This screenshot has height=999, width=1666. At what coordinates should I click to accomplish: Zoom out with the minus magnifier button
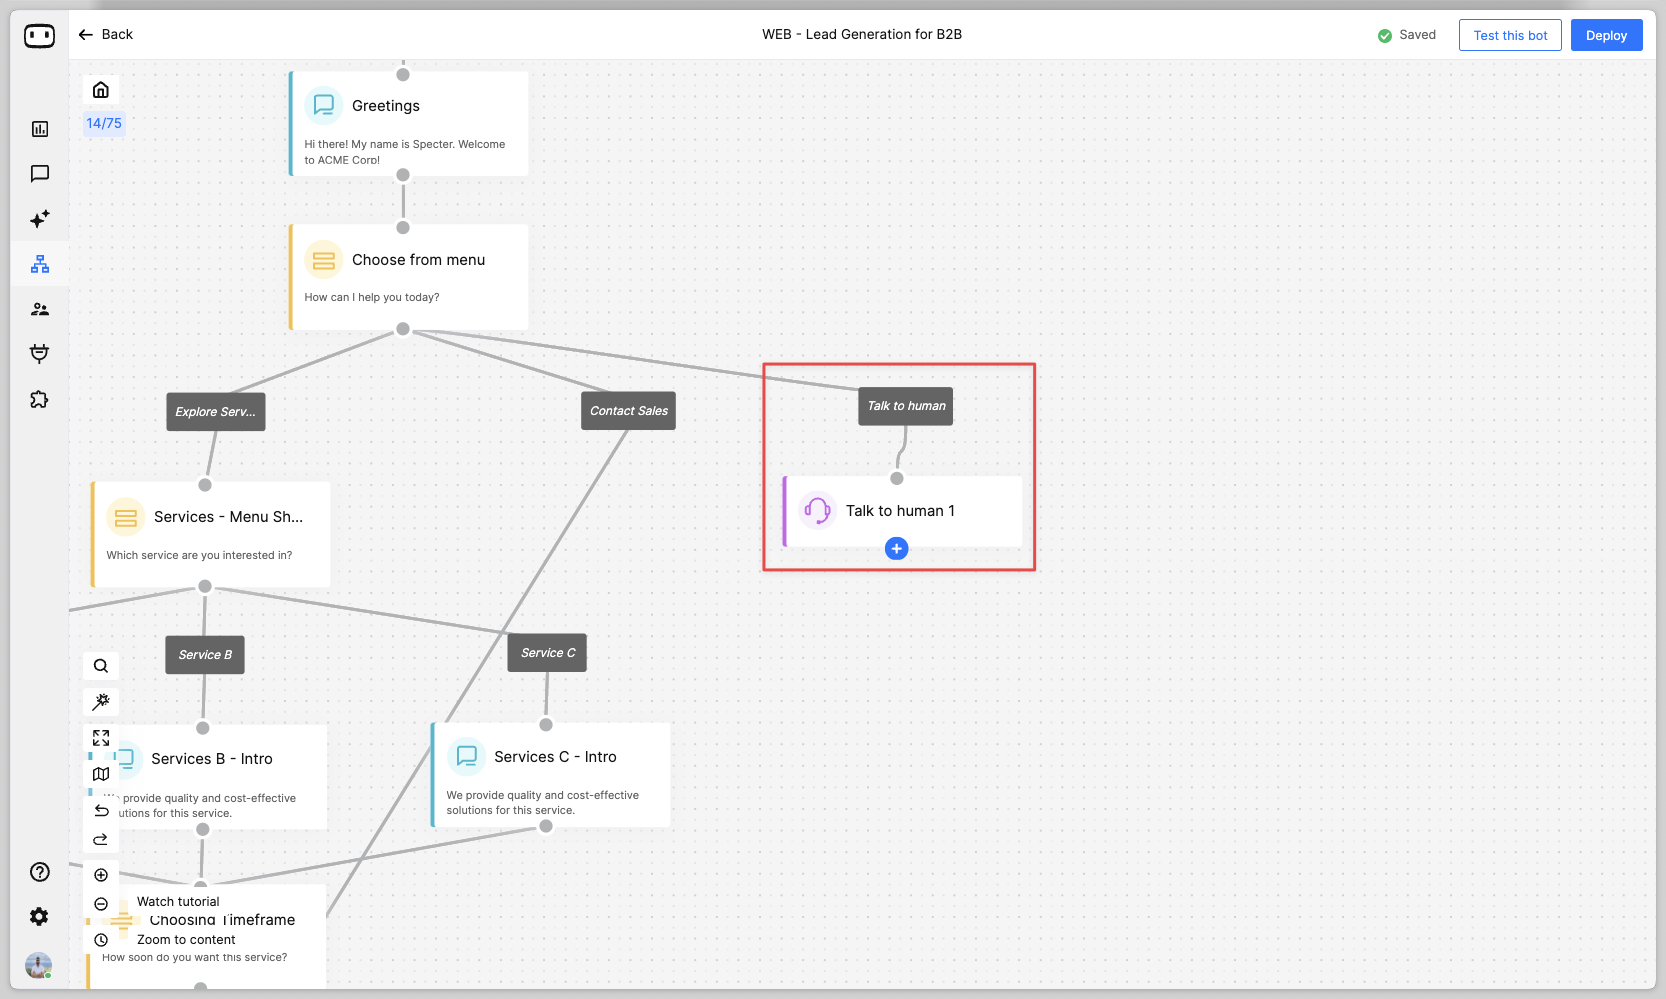click(x=101, y=904)
